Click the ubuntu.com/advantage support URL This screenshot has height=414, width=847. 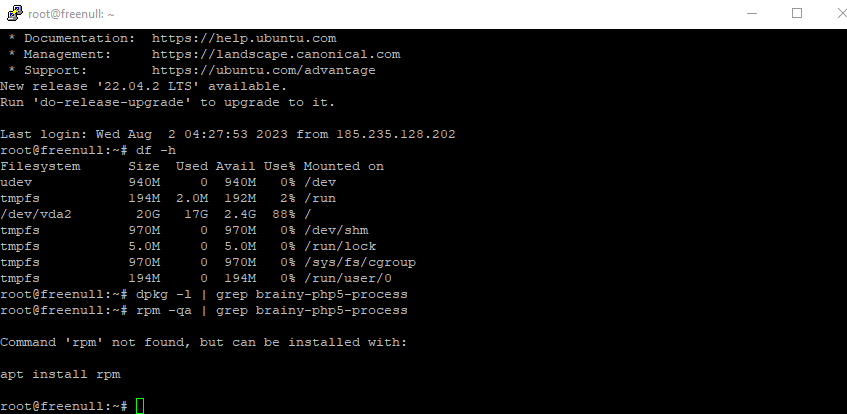click(264, 70)
